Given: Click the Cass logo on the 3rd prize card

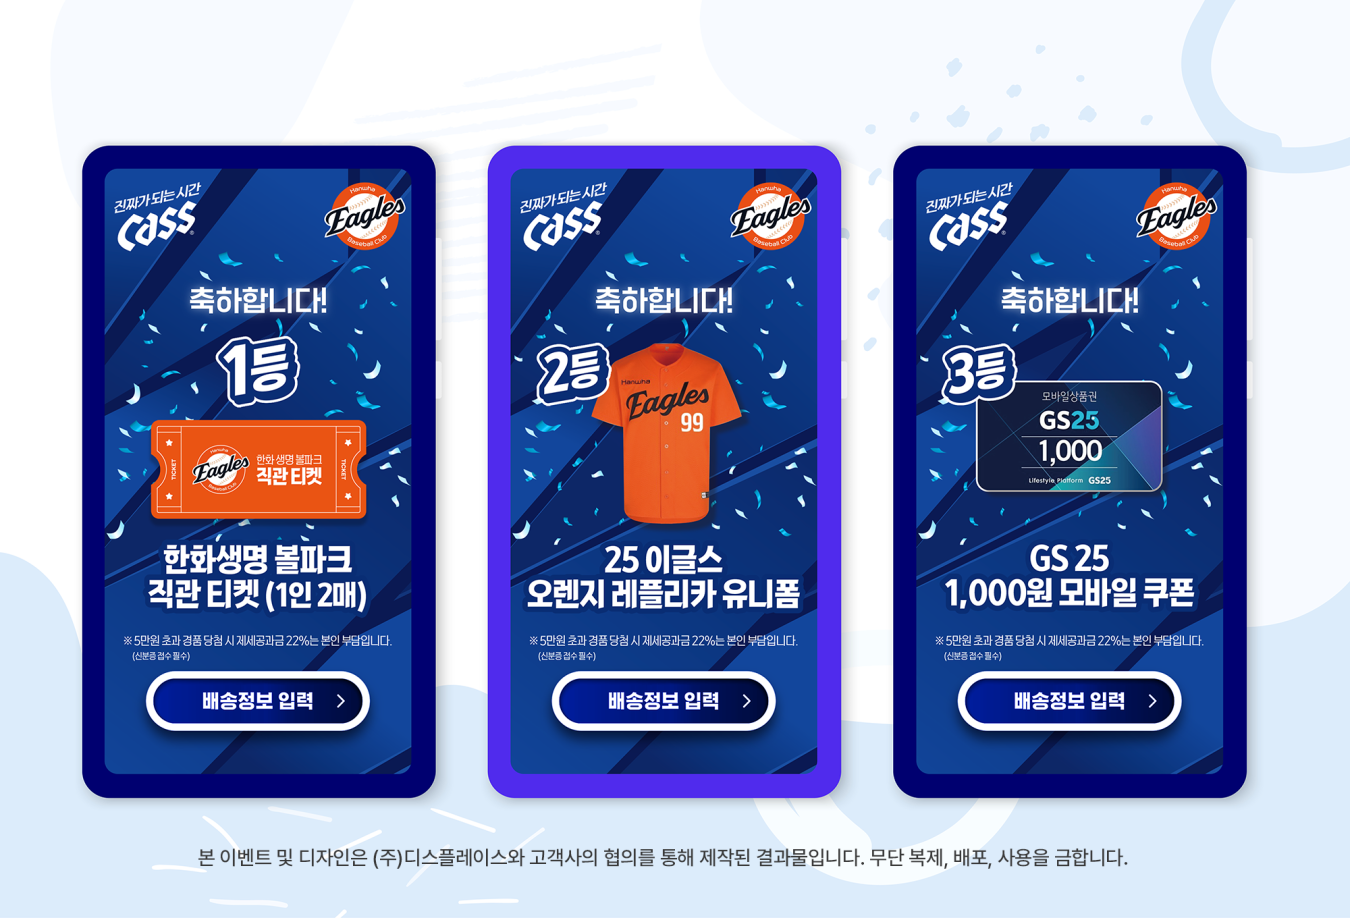Looking at the screenshot, I should 969,216.
